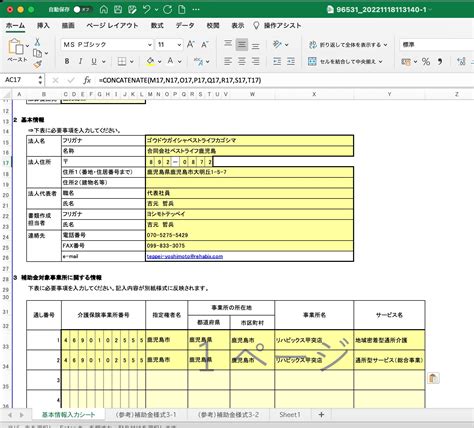Open the ページレイアウト ribbon tab

[112, 26]
